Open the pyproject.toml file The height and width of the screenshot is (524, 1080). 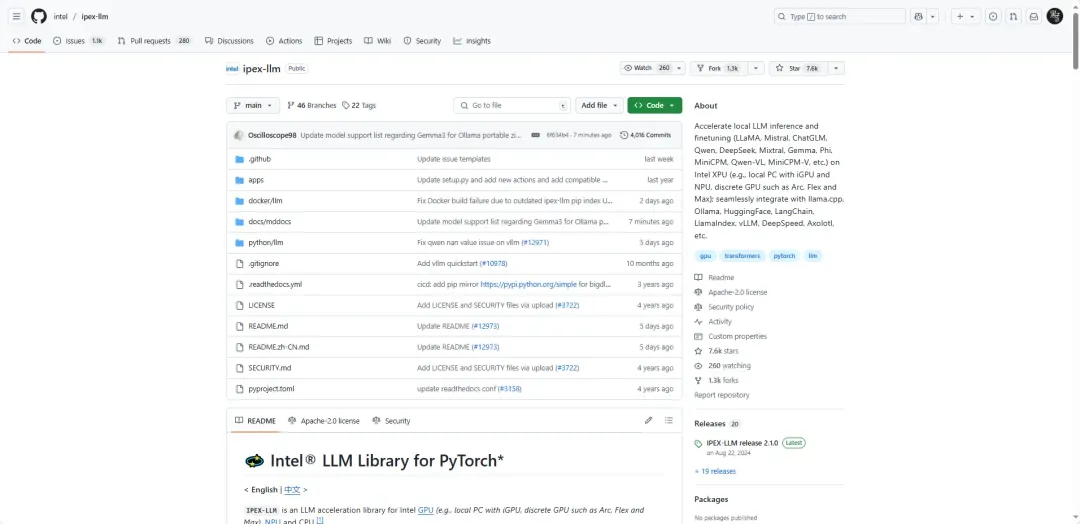pos(271,388)
